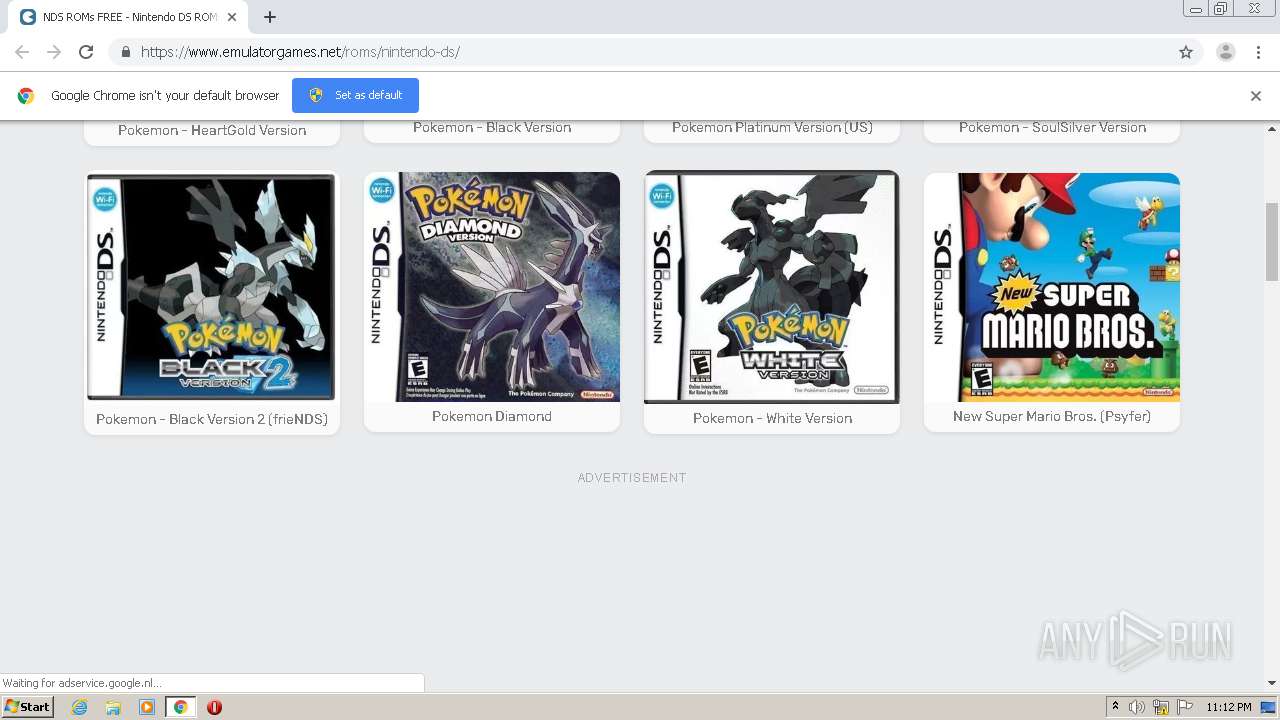Open Pokemon Diamond cover image
Screen dimensions: 1280x720
[492, 287]
